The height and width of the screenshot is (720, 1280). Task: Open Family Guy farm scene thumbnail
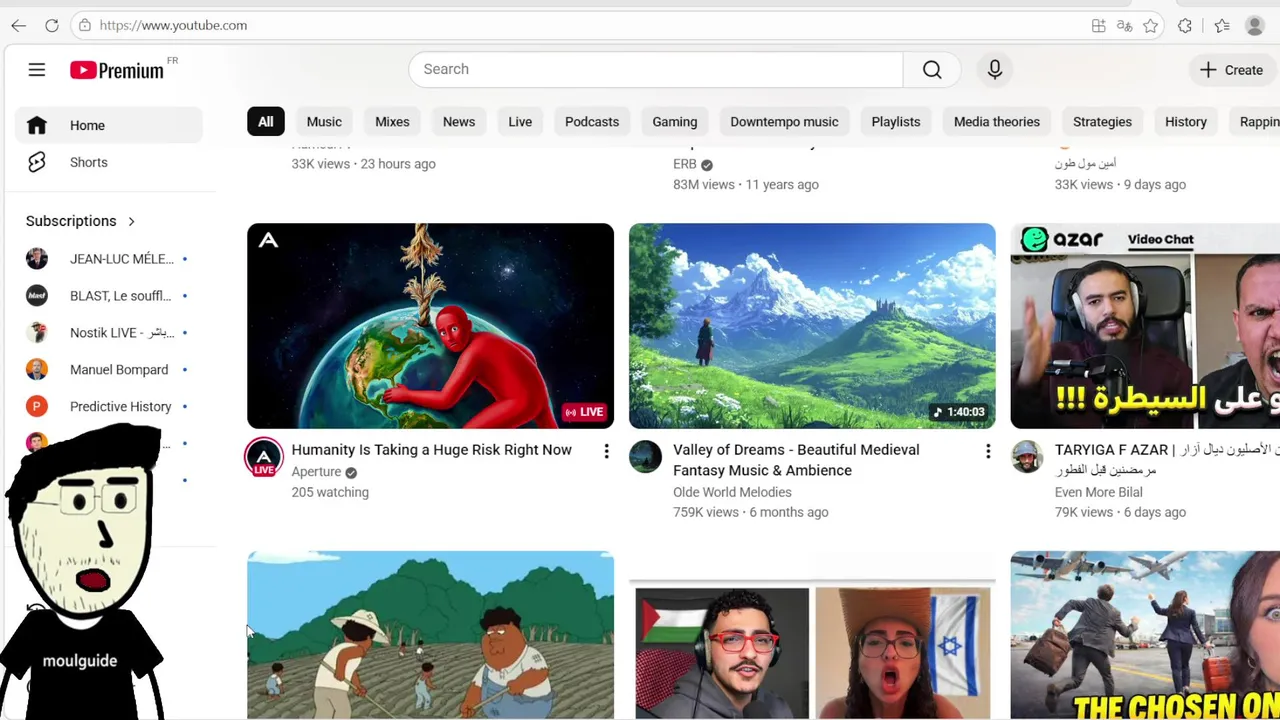[x=430, y=635]
